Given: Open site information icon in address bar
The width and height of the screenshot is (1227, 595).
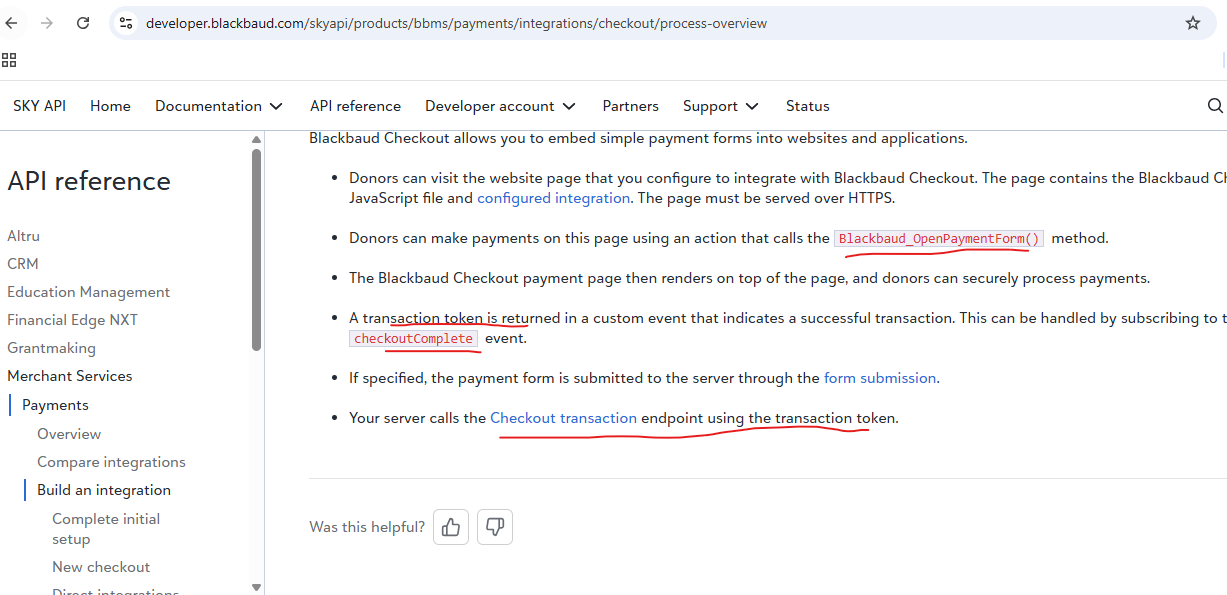Looking at the screenshot, I should (125, 23).
